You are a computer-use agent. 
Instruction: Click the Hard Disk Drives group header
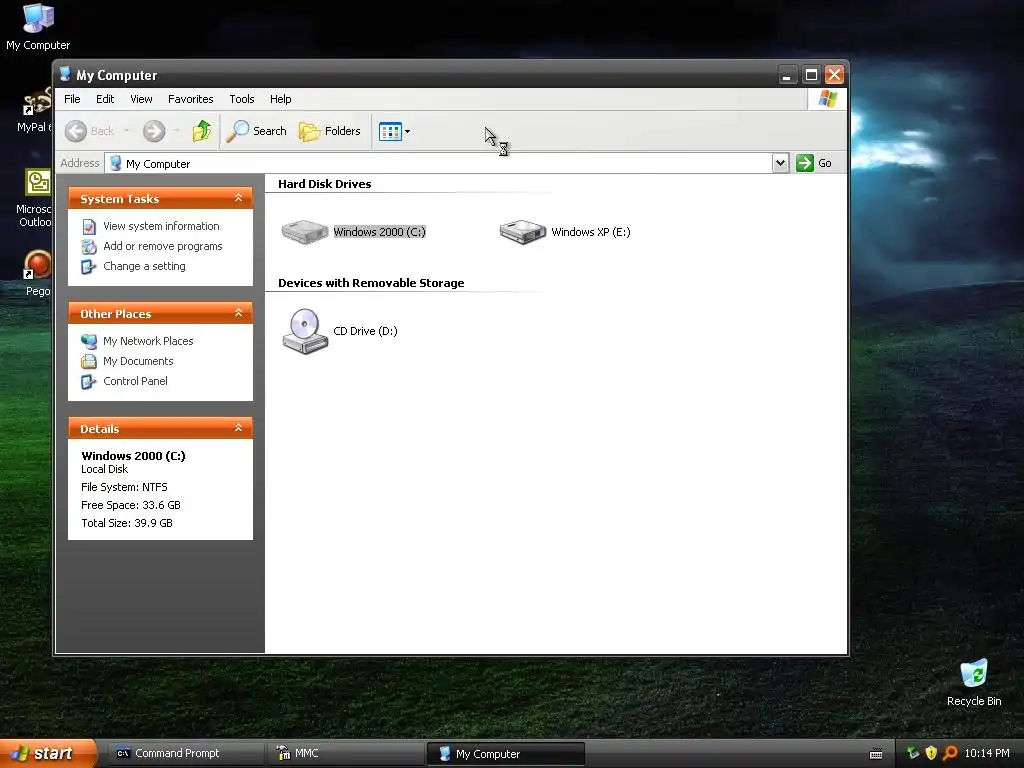coord(325,184)
